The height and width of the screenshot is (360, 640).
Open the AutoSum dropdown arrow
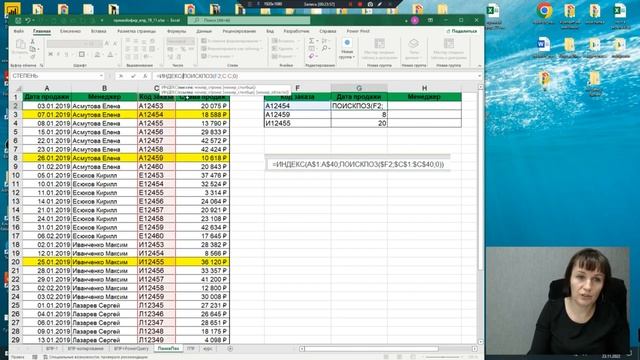317,41
